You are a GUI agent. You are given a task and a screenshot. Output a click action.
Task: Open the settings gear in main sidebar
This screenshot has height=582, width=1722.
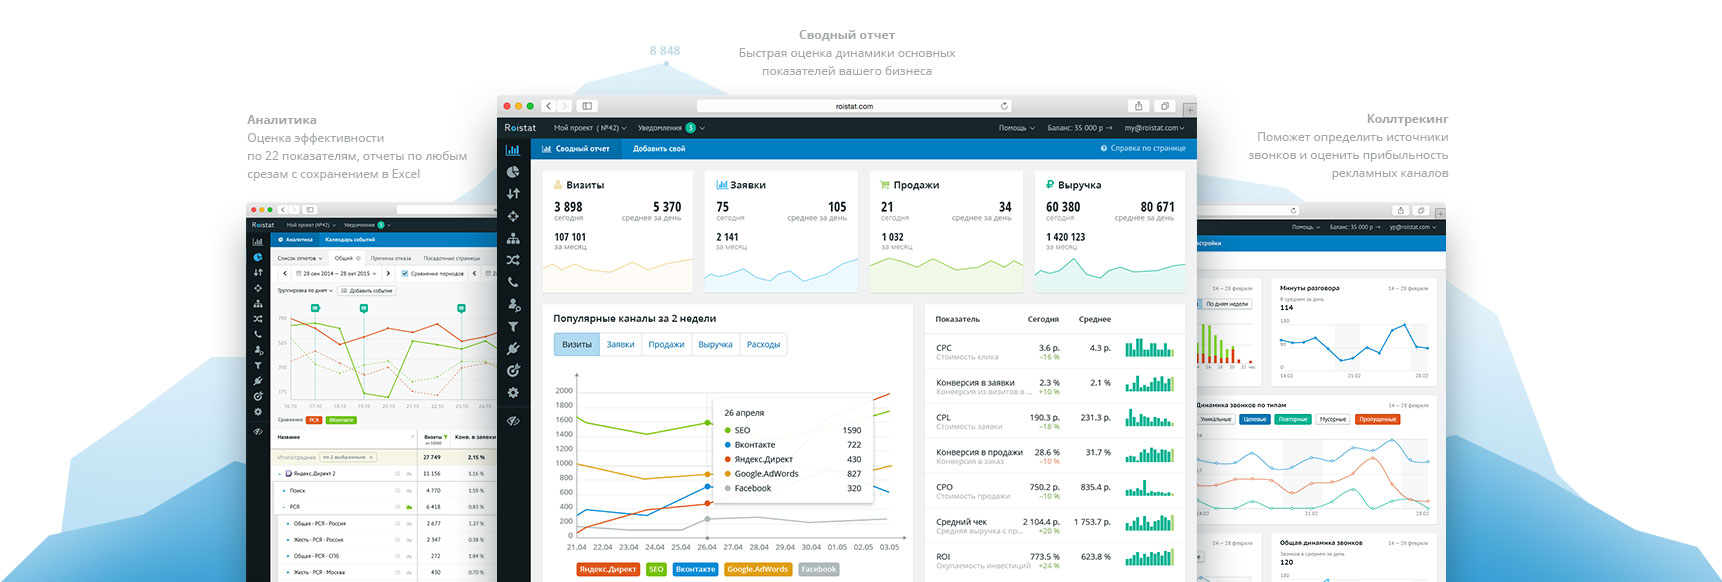pyautogui.click(x=513, y=393)
